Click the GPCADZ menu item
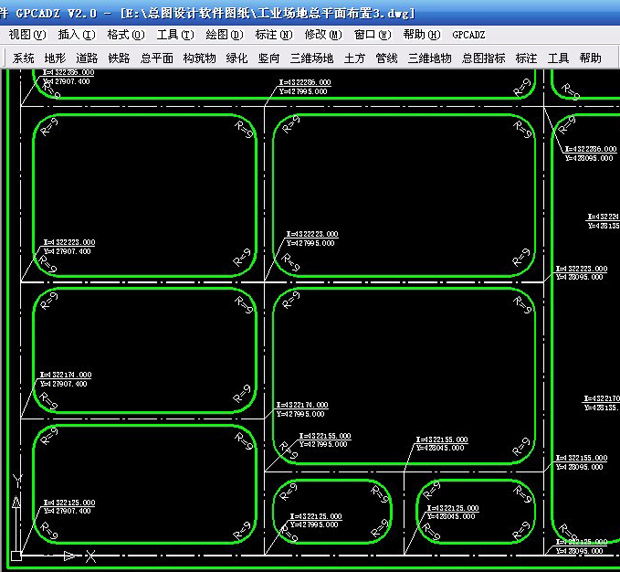The width and height of the screenshot is (620, 572). click(468, 34)
